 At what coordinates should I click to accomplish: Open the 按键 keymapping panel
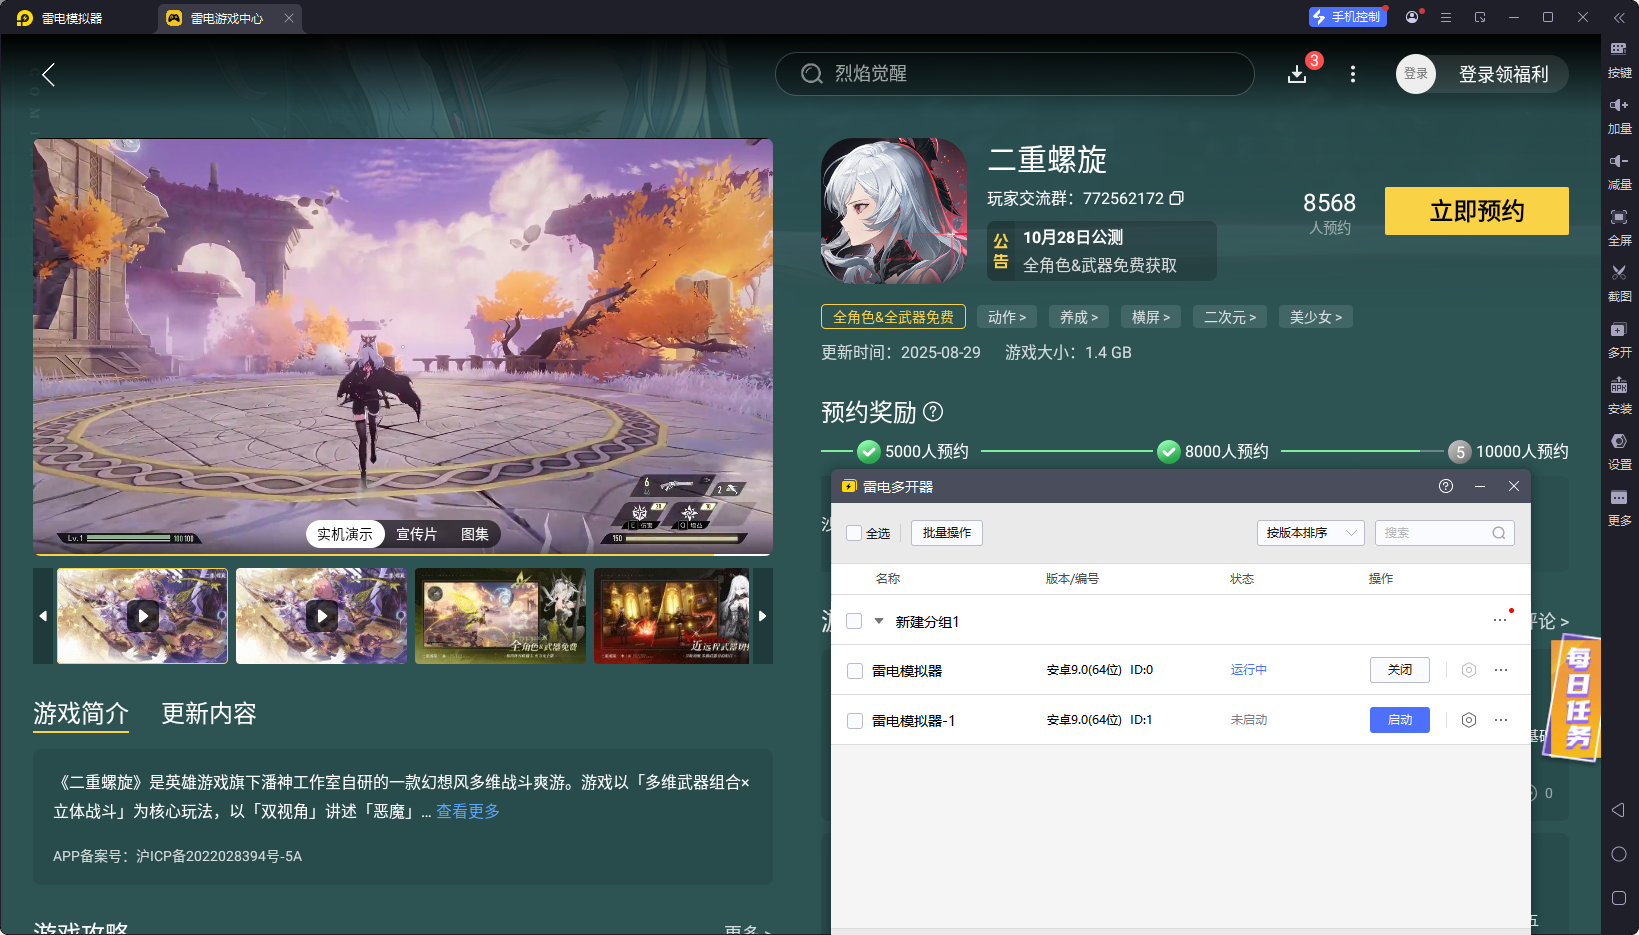[1620, 60]
